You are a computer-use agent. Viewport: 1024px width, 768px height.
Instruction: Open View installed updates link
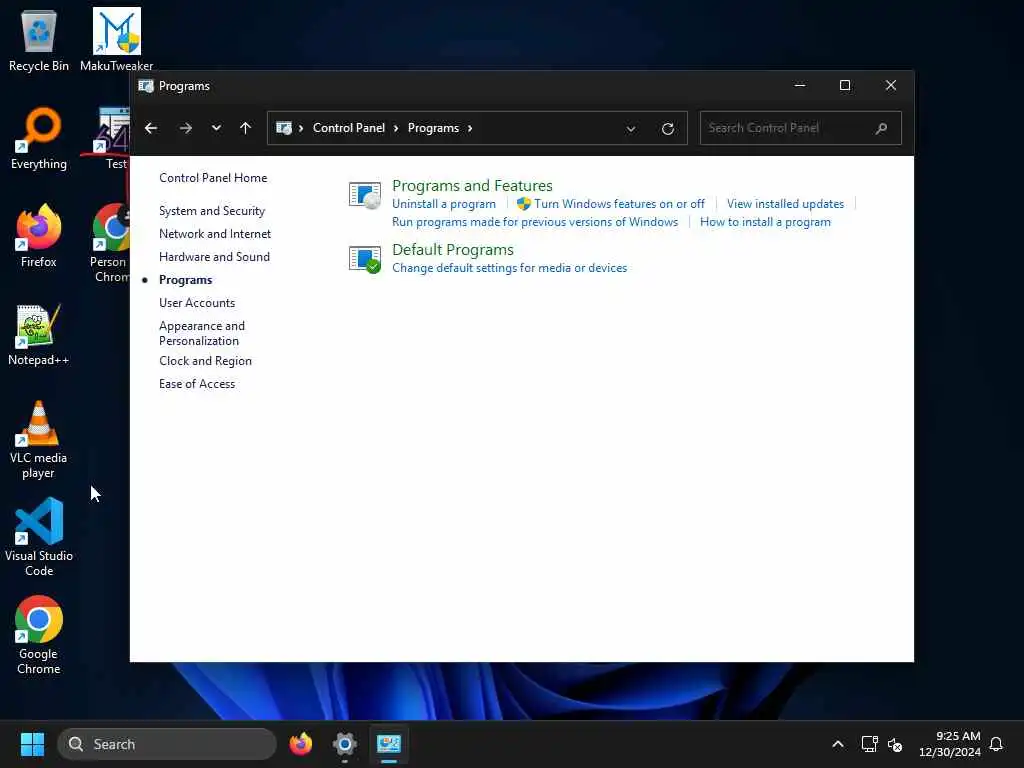tap(786, 204)
